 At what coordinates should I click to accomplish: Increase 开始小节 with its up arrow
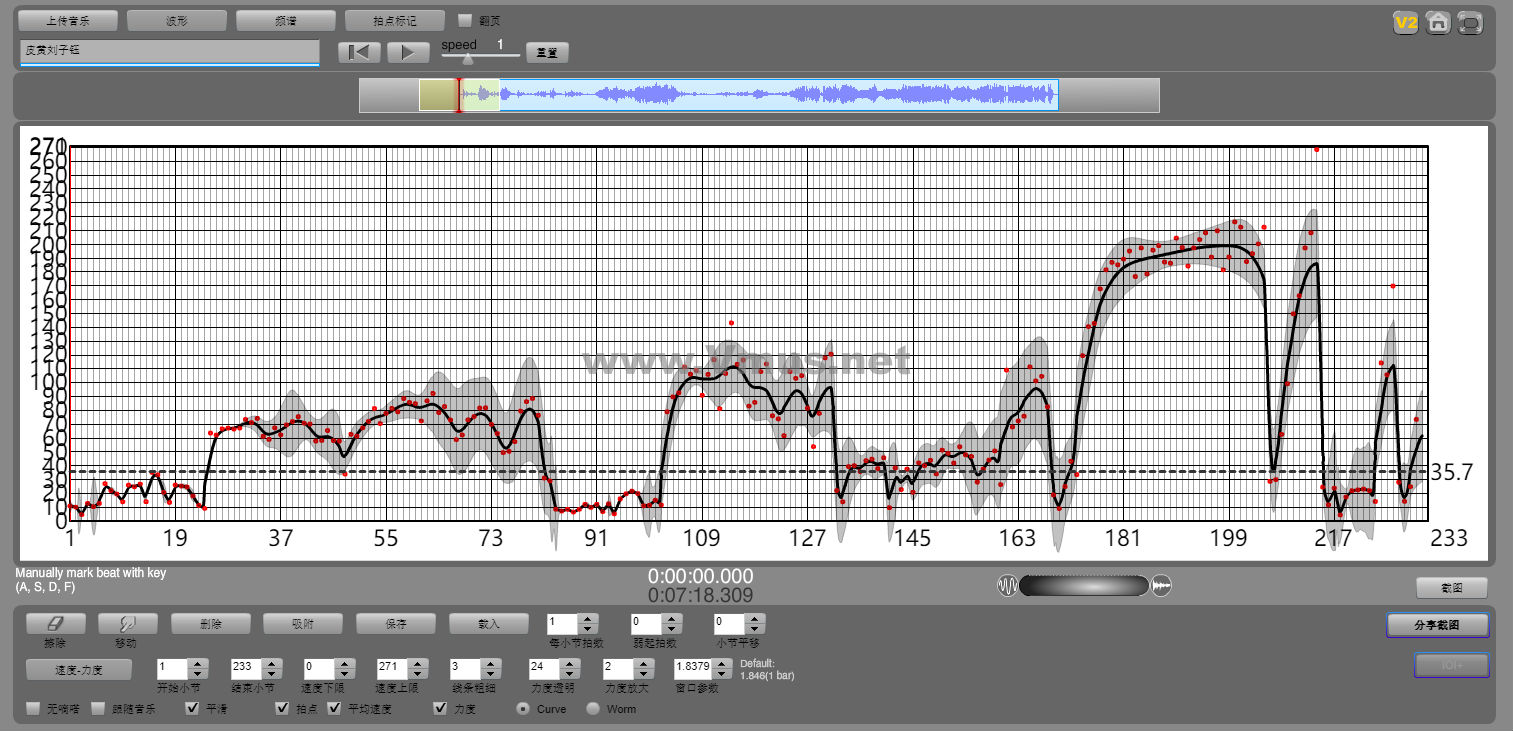click(x=198, y=662)
